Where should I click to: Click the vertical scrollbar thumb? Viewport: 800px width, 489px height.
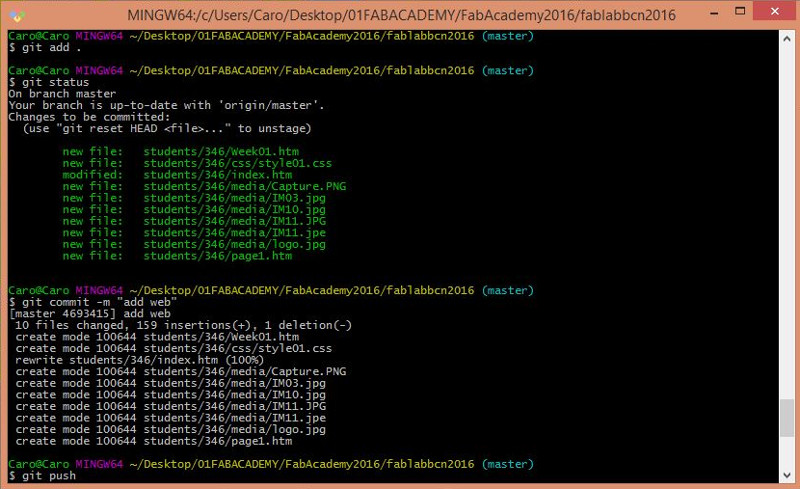pyautogui.click(x=787, y=418)
